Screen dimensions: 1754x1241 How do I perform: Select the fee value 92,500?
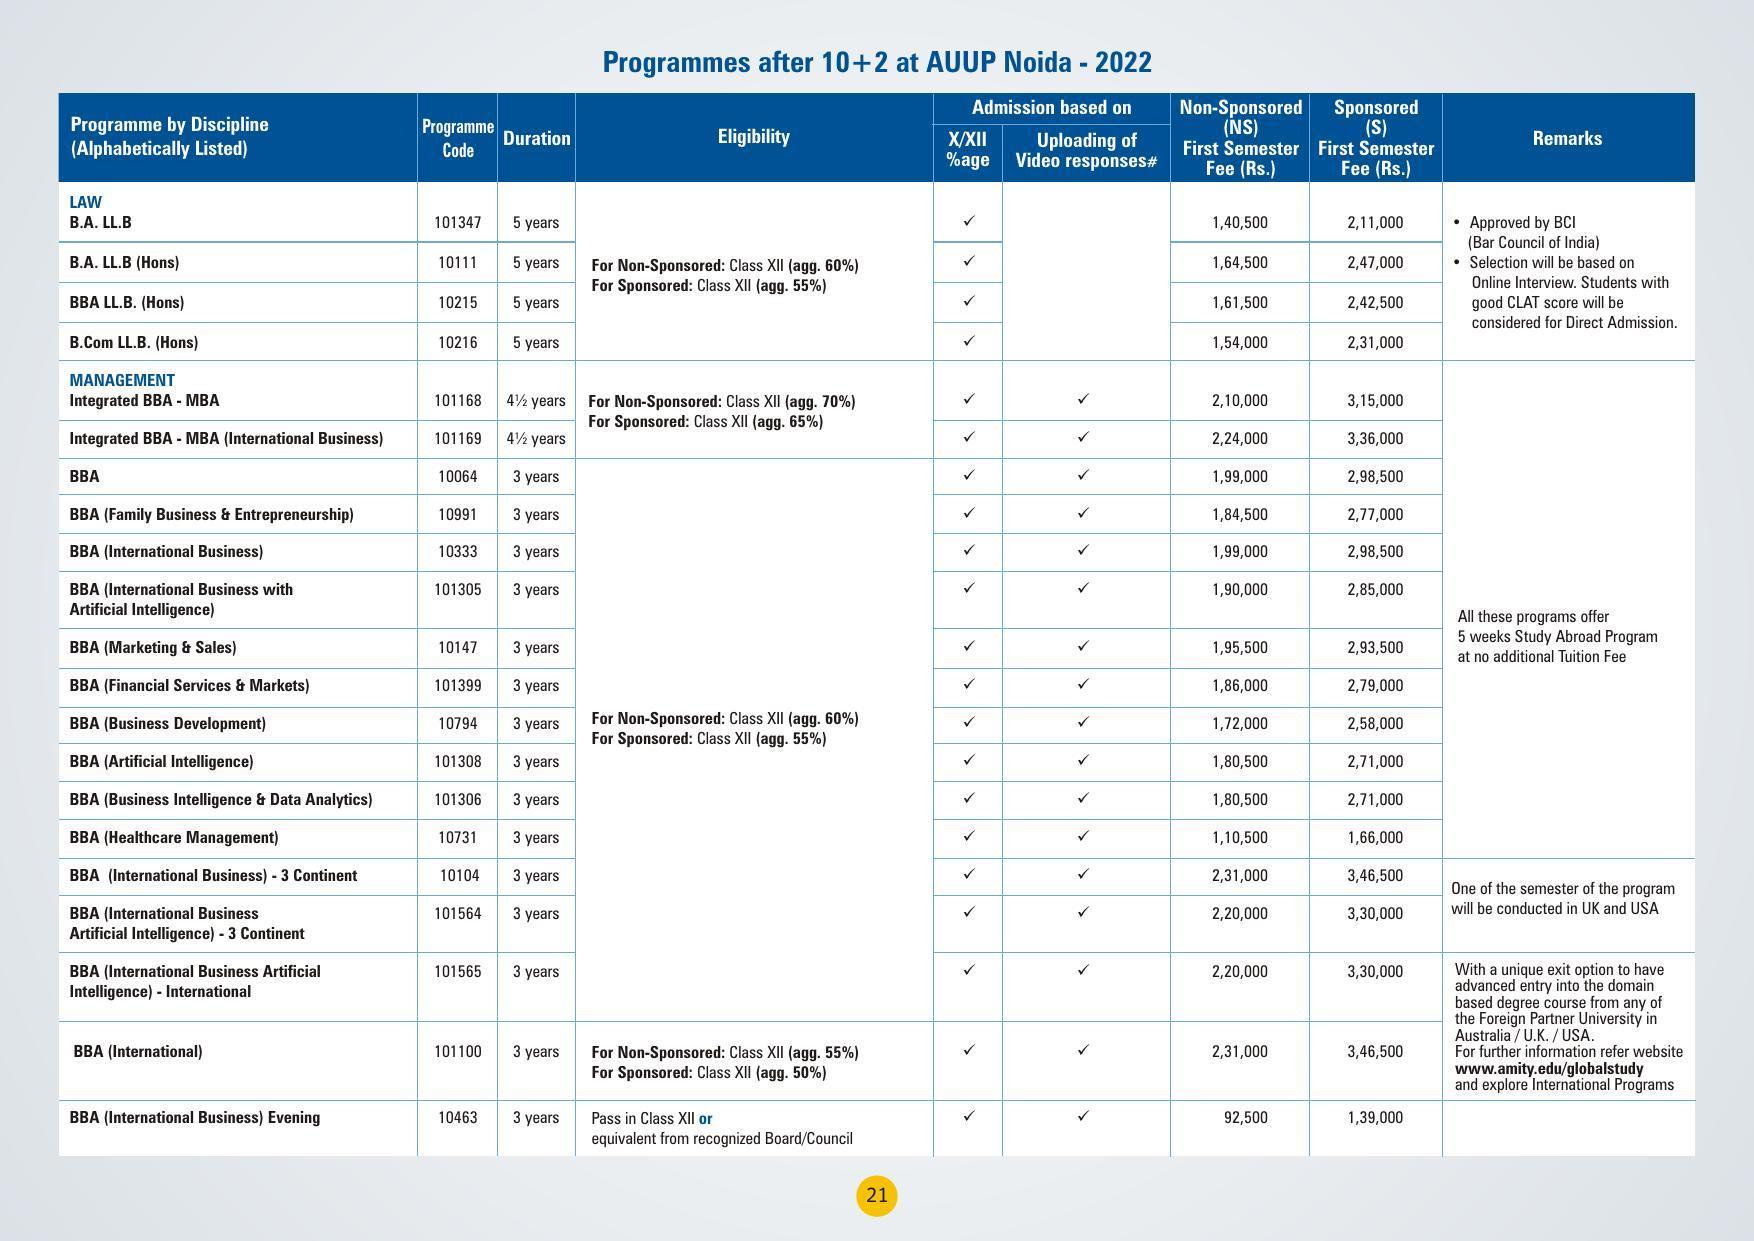coord(1246,1117)
